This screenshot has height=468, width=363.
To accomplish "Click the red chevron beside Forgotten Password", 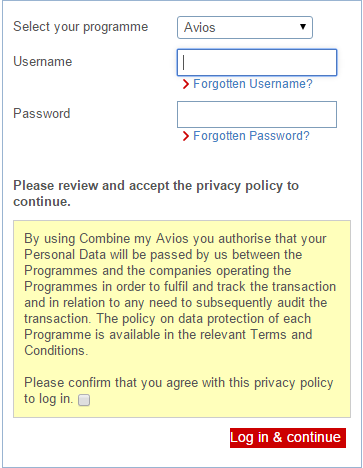I will [x=186, y=136].
